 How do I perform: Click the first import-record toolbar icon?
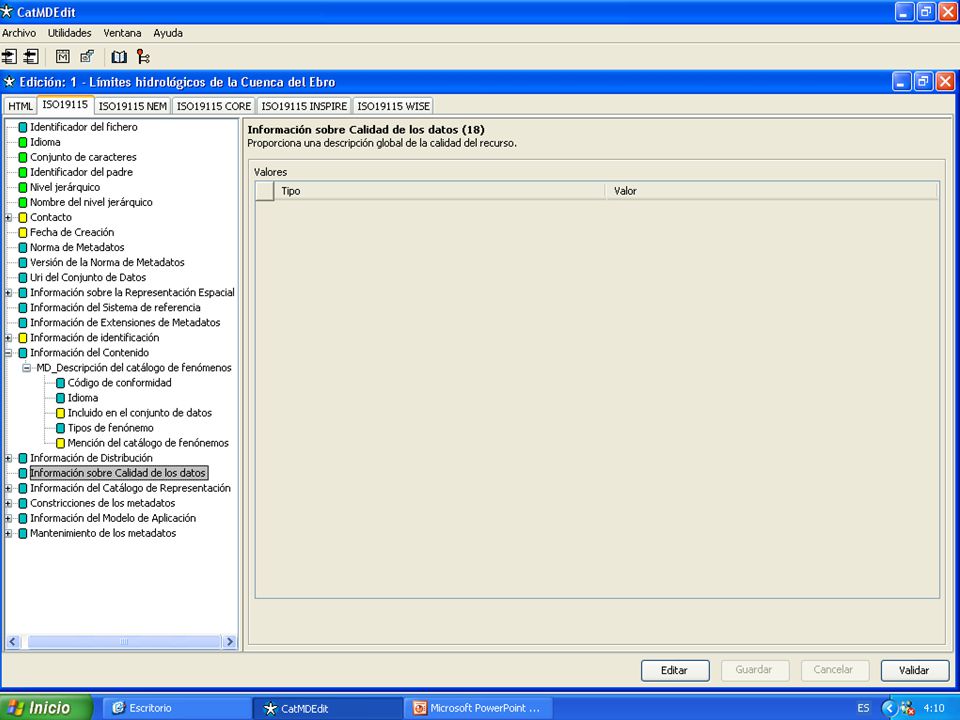pos(9,57)
